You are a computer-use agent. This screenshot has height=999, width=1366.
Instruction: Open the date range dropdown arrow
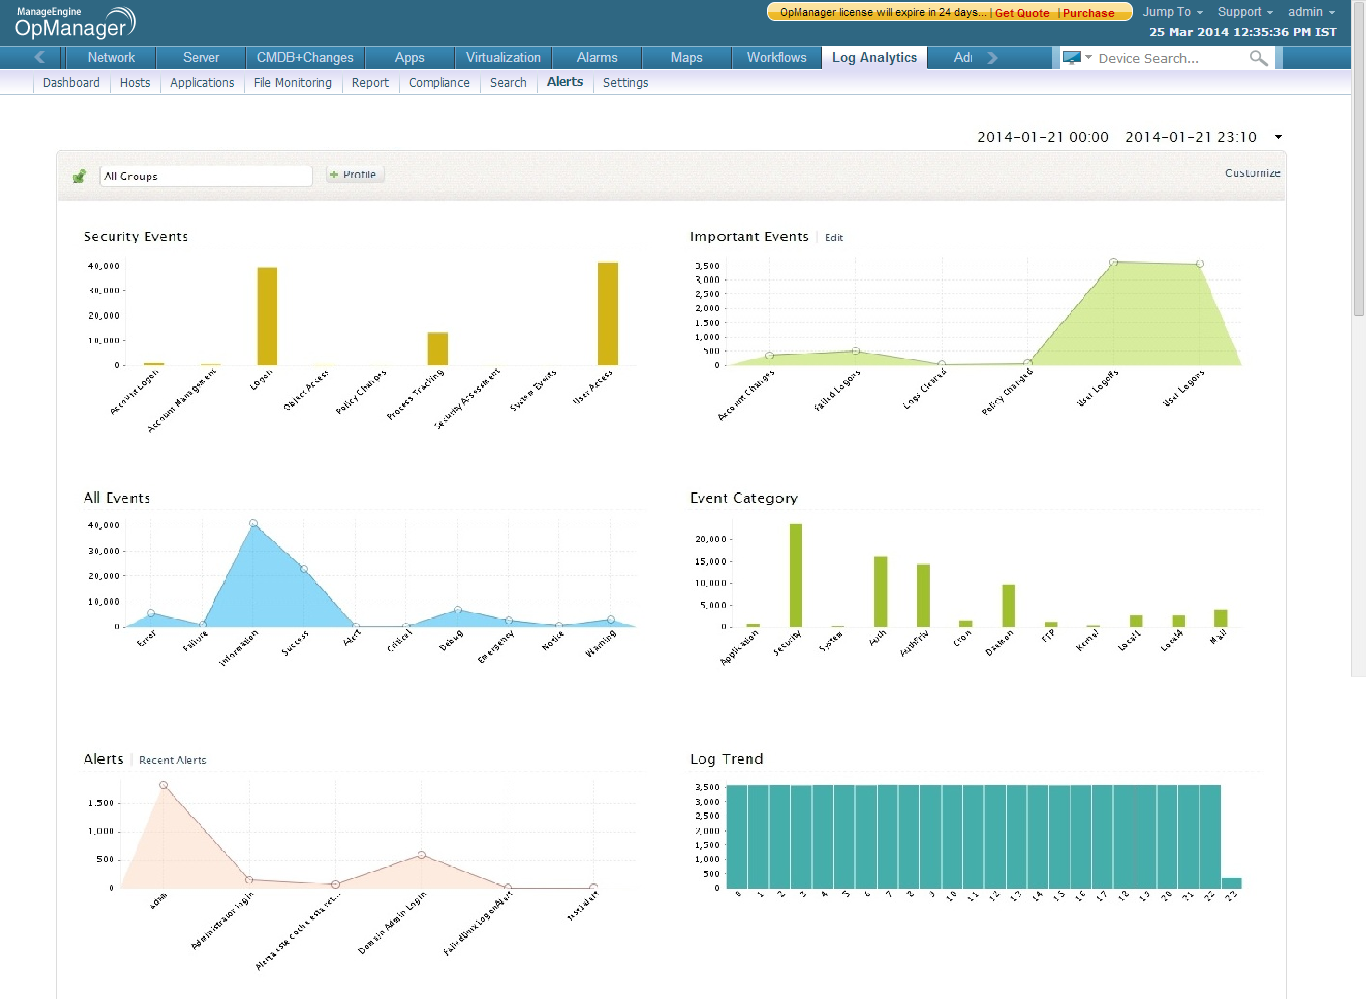pyautogui.click(x=1278, y=137)
